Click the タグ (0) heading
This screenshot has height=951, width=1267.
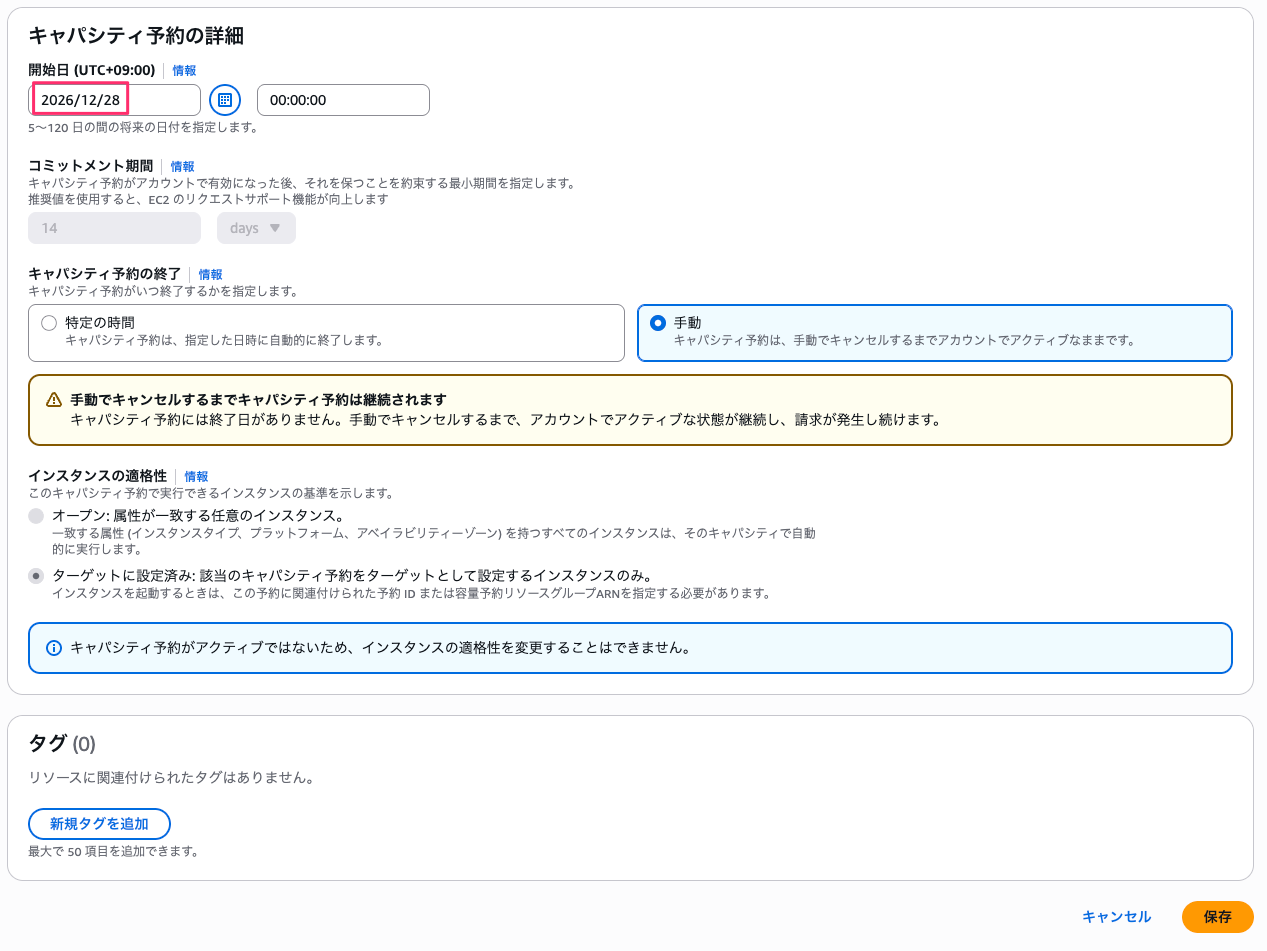[62, 744]
